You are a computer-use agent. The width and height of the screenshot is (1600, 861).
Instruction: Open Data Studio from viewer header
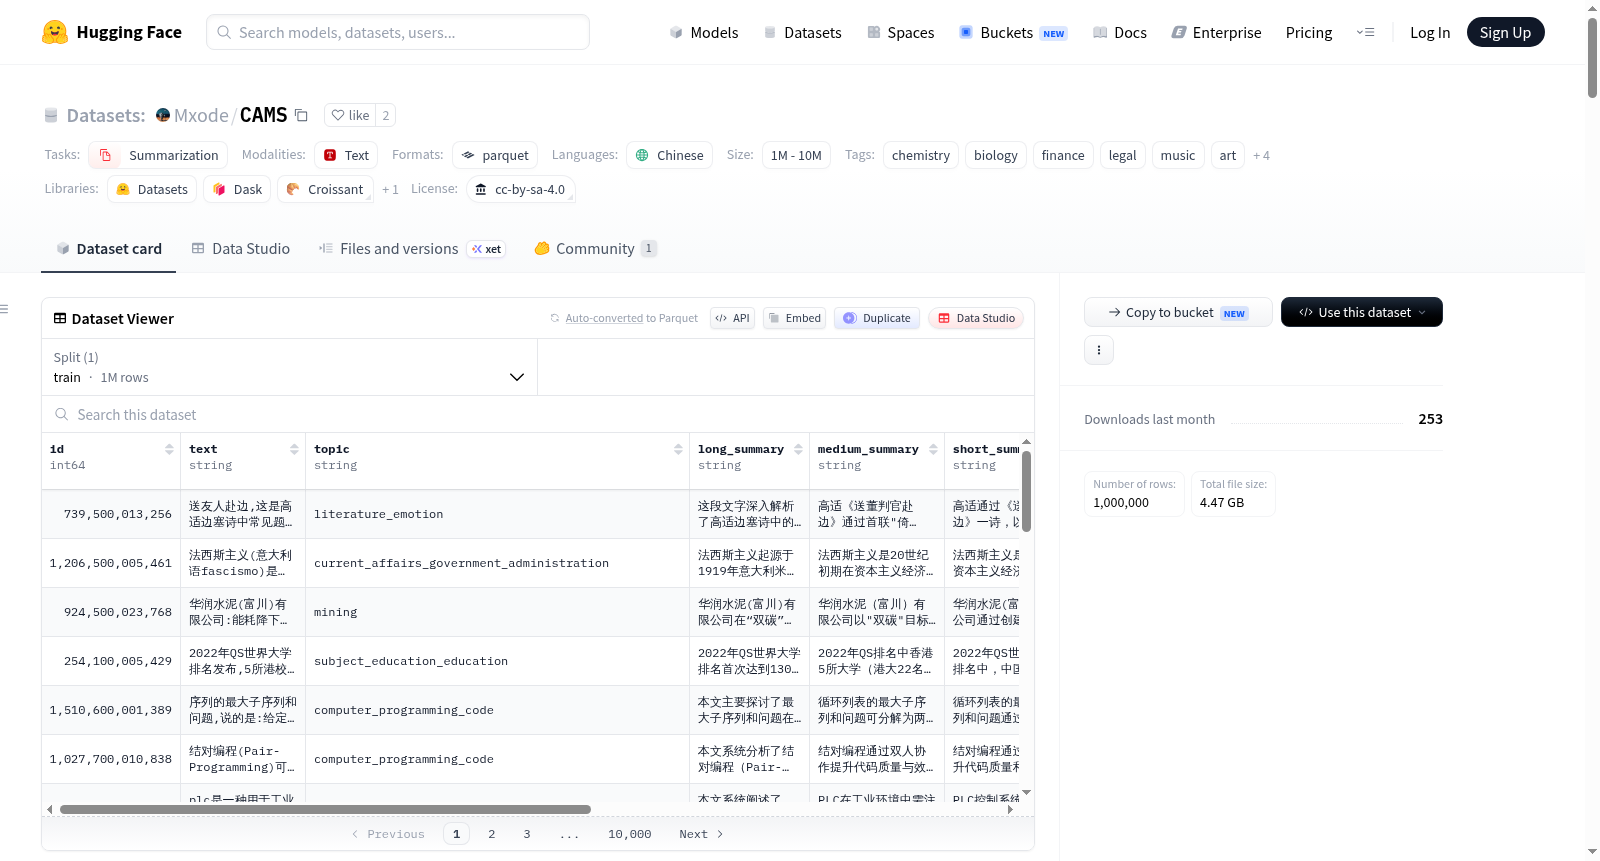point(976,318)
